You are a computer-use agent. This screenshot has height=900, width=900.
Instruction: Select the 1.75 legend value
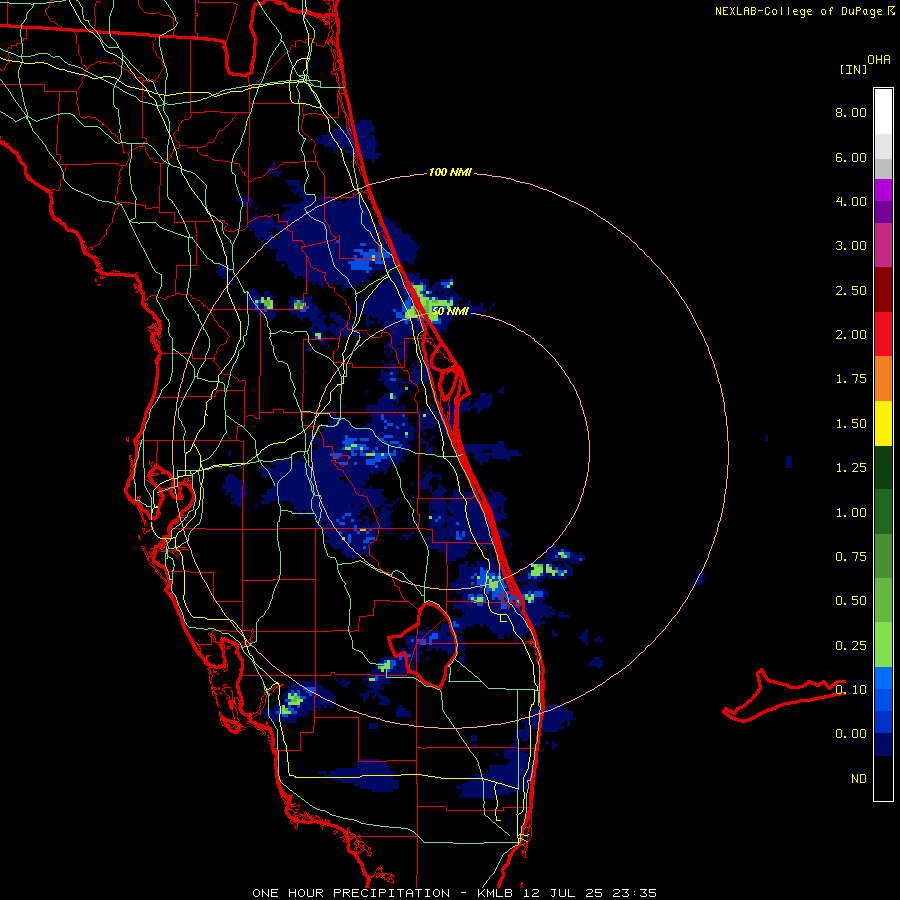851,379
